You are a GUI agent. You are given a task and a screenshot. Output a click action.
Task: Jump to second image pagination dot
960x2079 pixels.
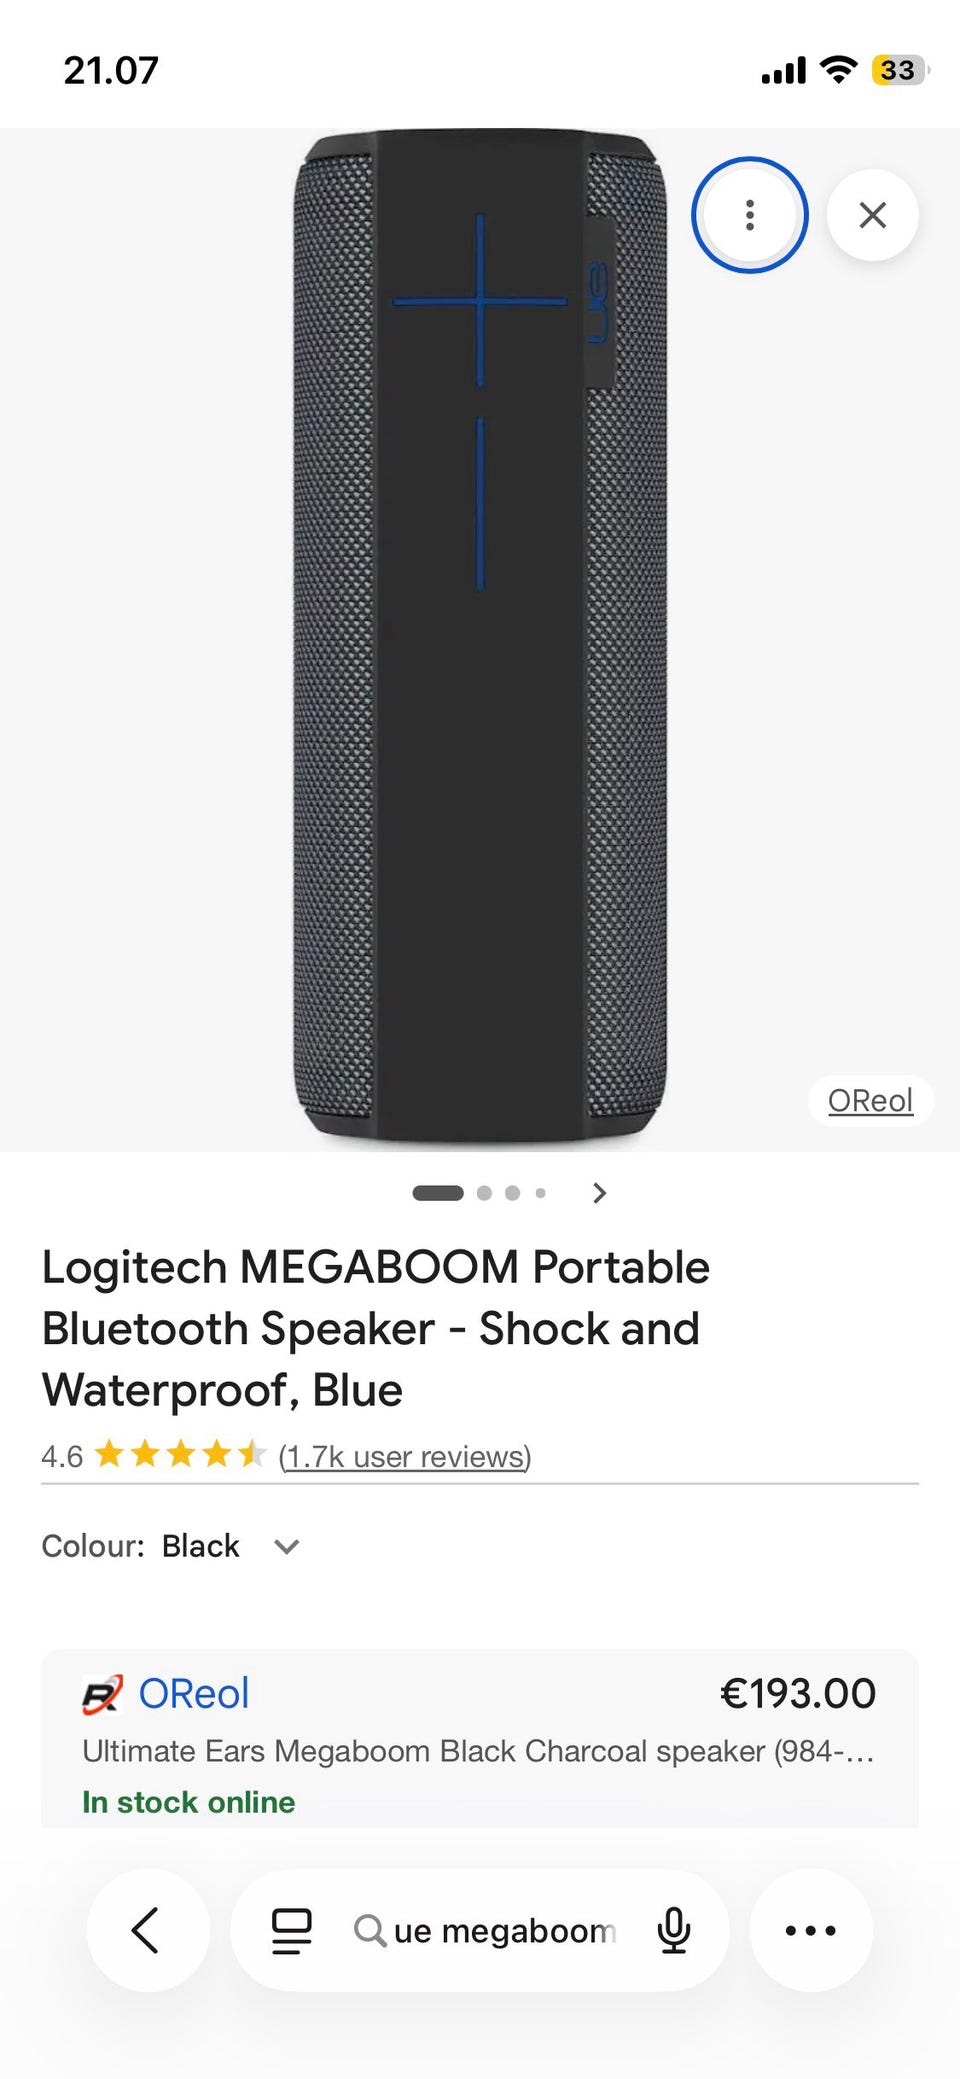click(485, 1193)
